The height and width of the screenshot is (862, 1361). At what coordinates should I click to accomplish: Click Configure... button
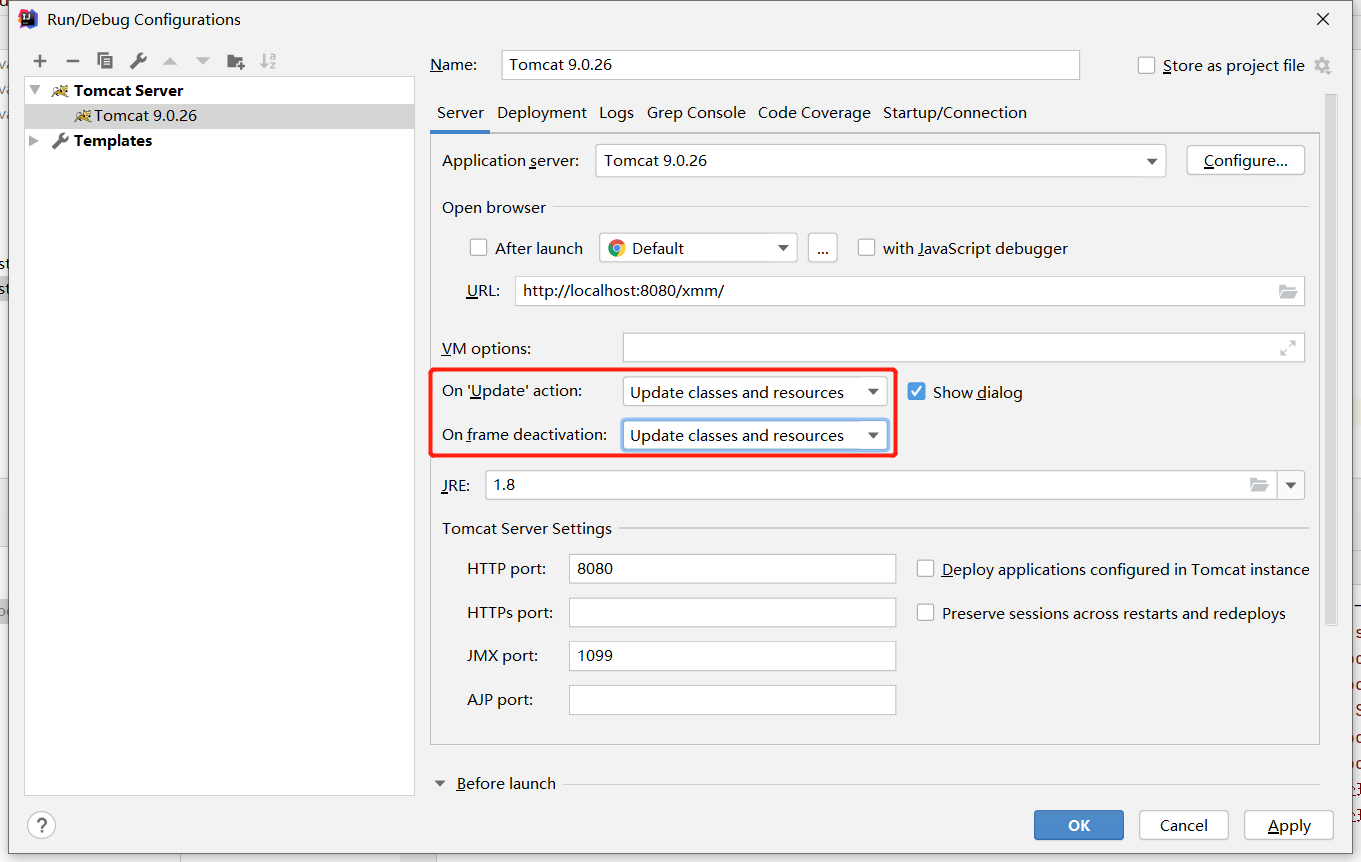point(1246,161)
